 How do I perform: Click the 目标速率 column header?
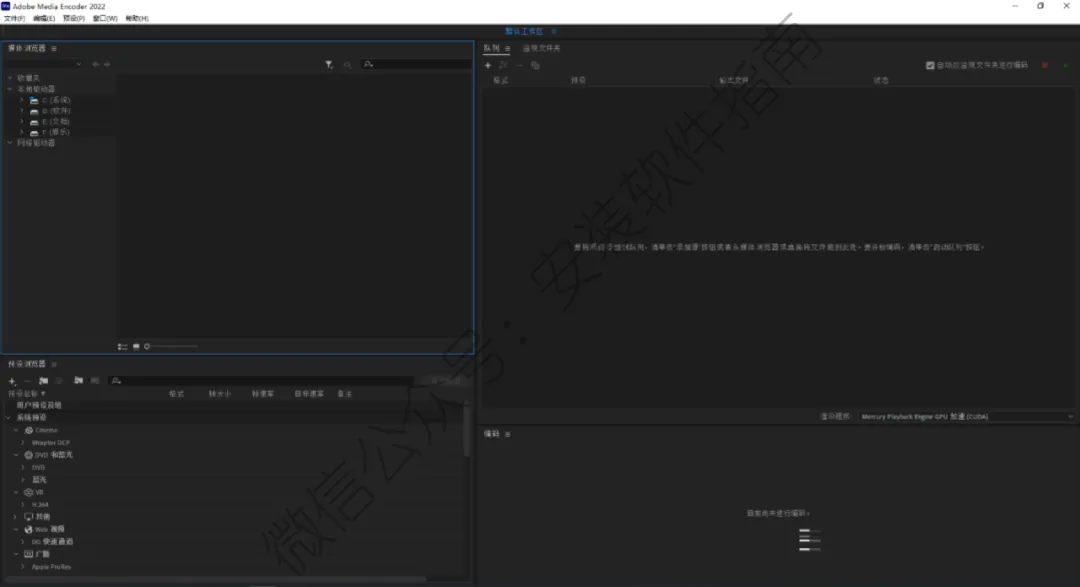tap(309, 393)
